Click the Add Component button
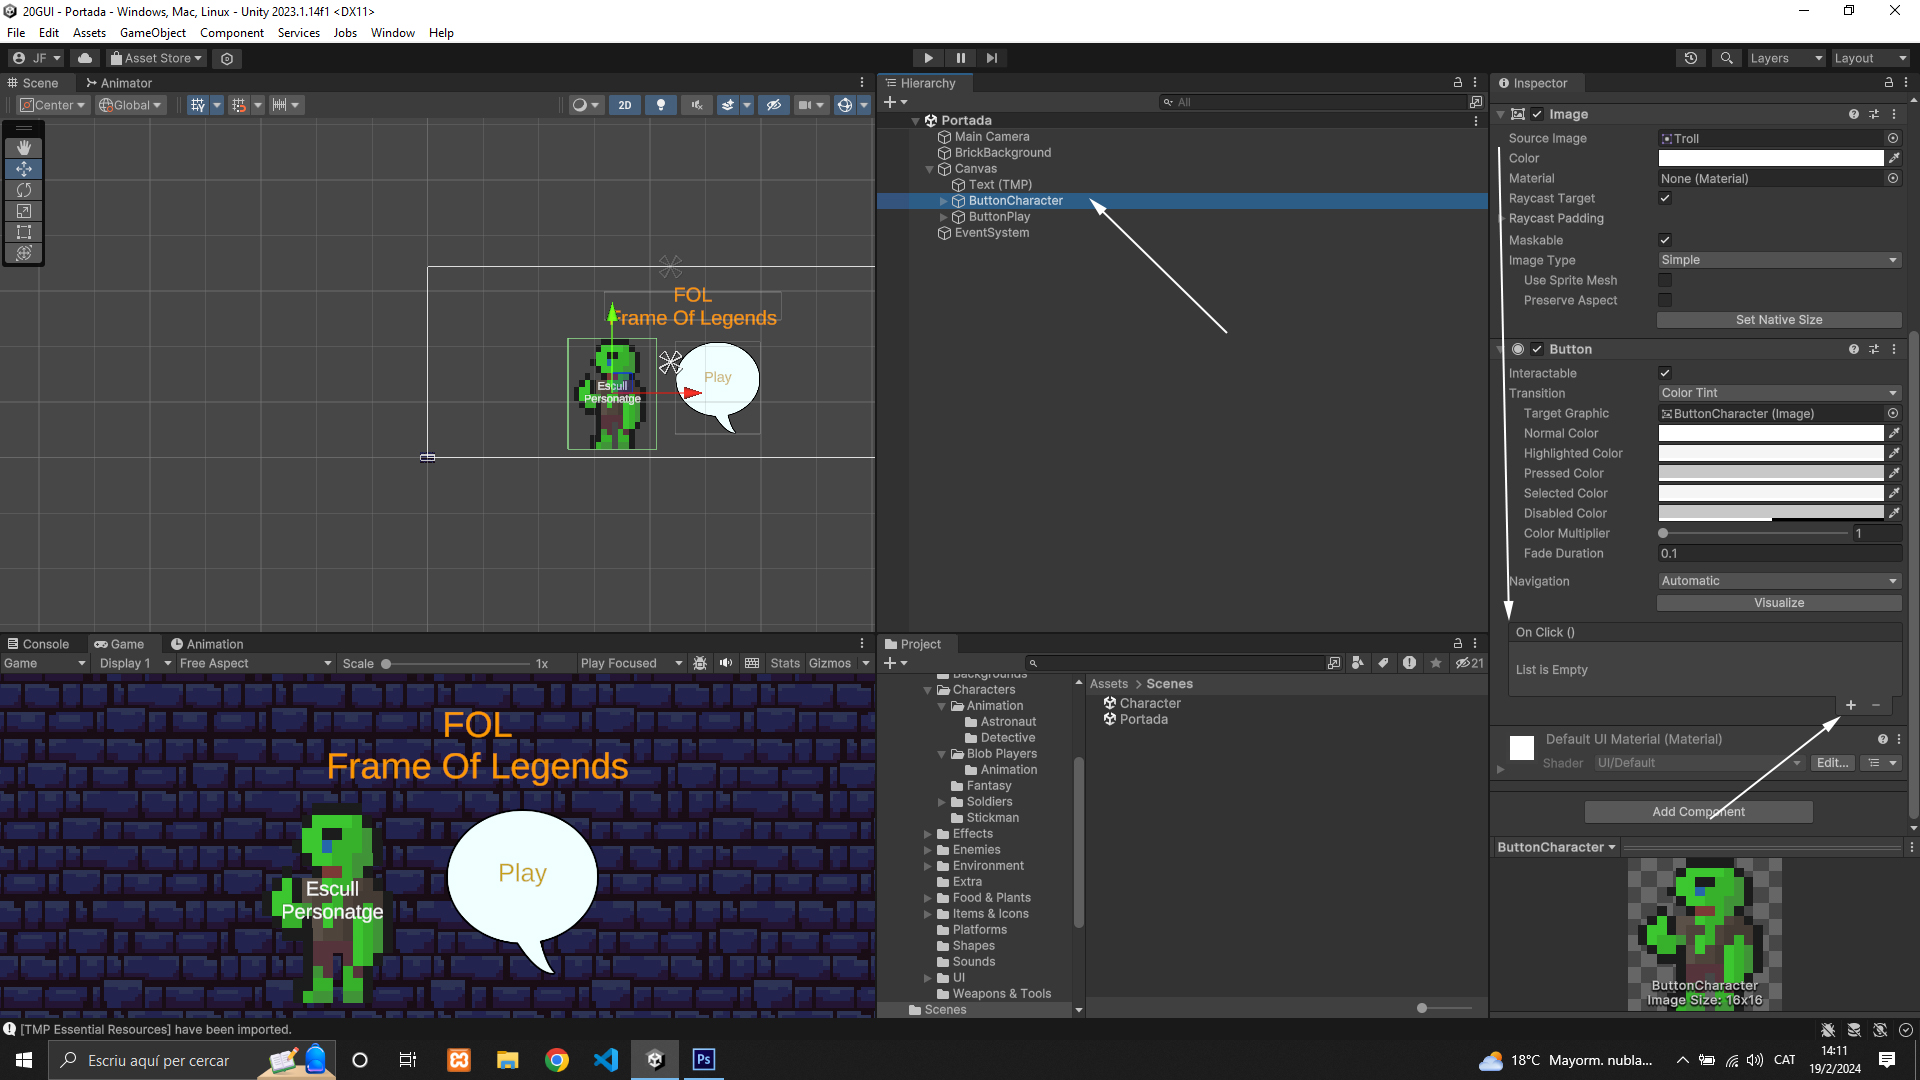 pyautogui.click(x=1698, y=812)
